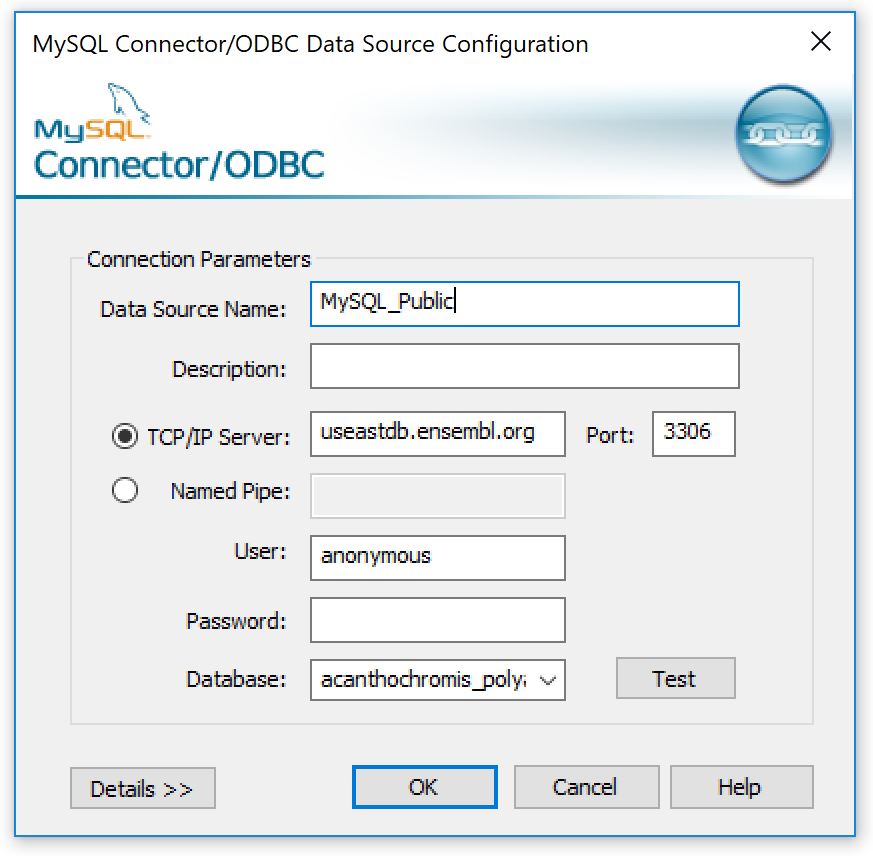Open the Database dropdown arrow
This screenshot has width=873, height=856.
click(x=548, y=680)
